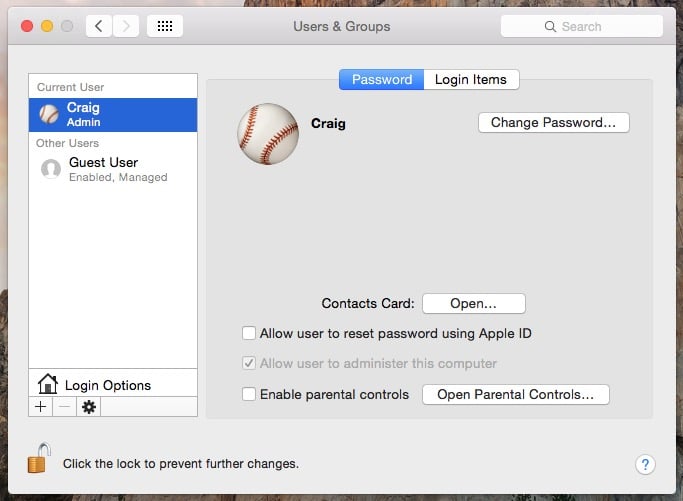Enable reset password using Apple ID
The image size is (683, 501).
(249, 333)
